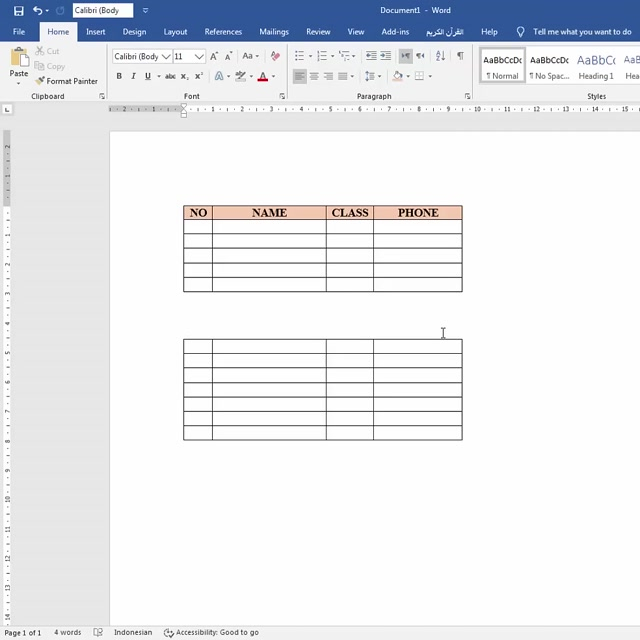The image size is (640, 640).
Task: Switch to the Insert tab
Action: (95, 32)
